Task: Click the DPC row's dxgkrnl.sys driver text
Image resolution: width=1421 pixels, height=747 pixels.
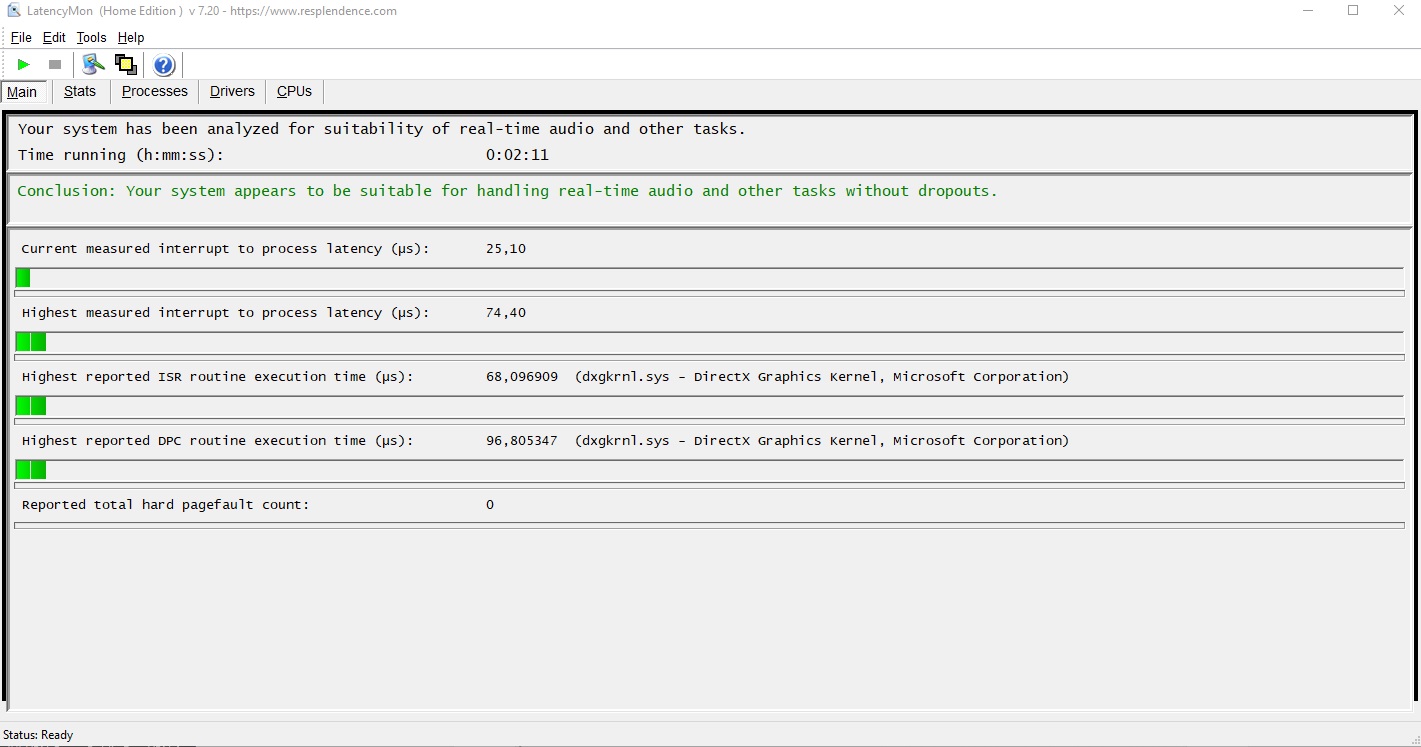Action: point(822,441)
